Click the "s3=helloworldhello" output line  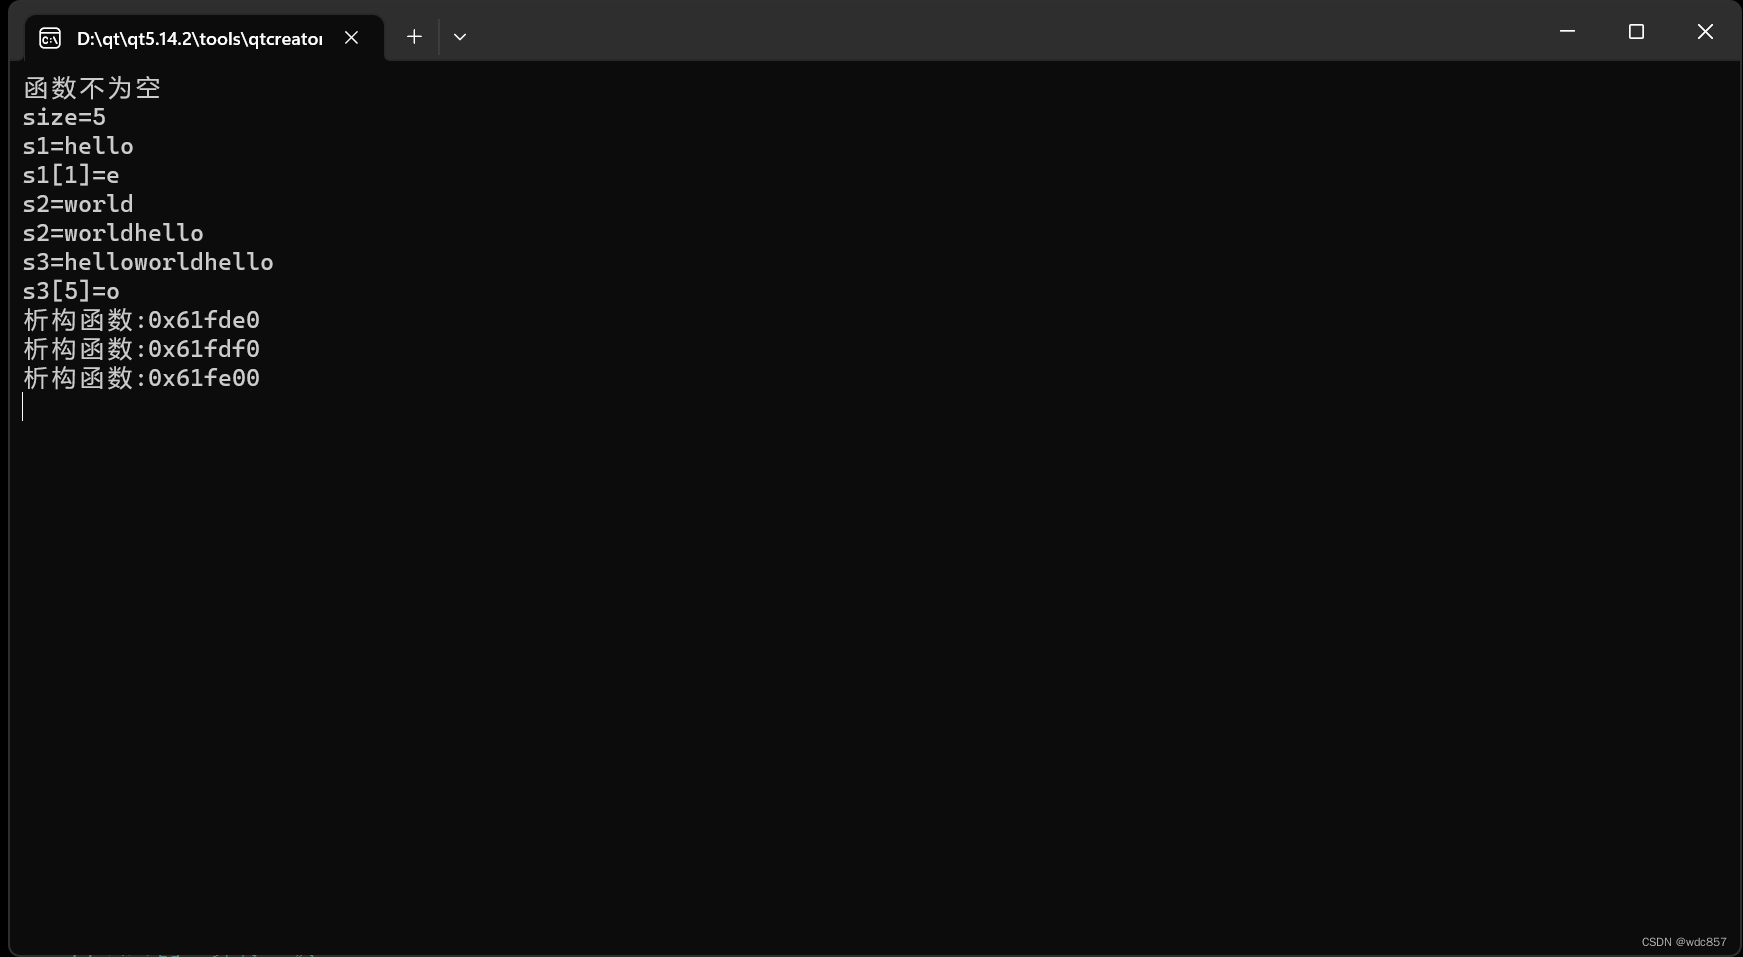tap(148, 262)
